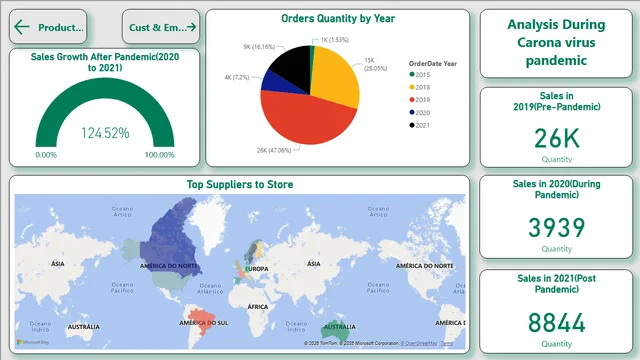
Task: Select the 2019 legend color dot
Action: click(x=412, y=100)
